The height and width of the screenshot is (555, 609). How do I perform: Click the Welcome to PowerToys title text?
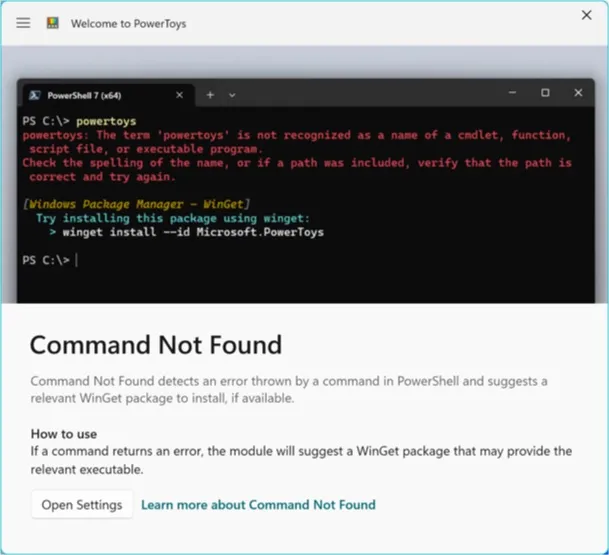click(128, 23)
